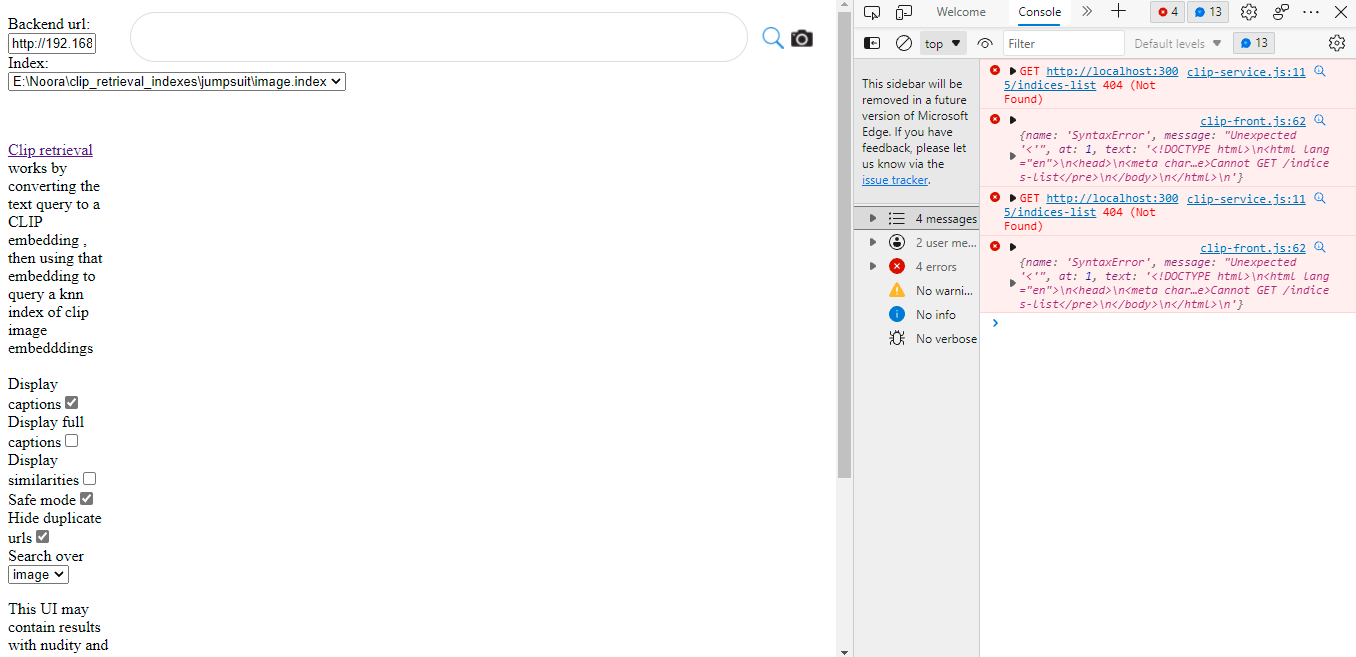The height and width of the screenshot is (657, 1356).
Task: Open the 'Clip retrieval' link
Action: (x=50, y=149)
